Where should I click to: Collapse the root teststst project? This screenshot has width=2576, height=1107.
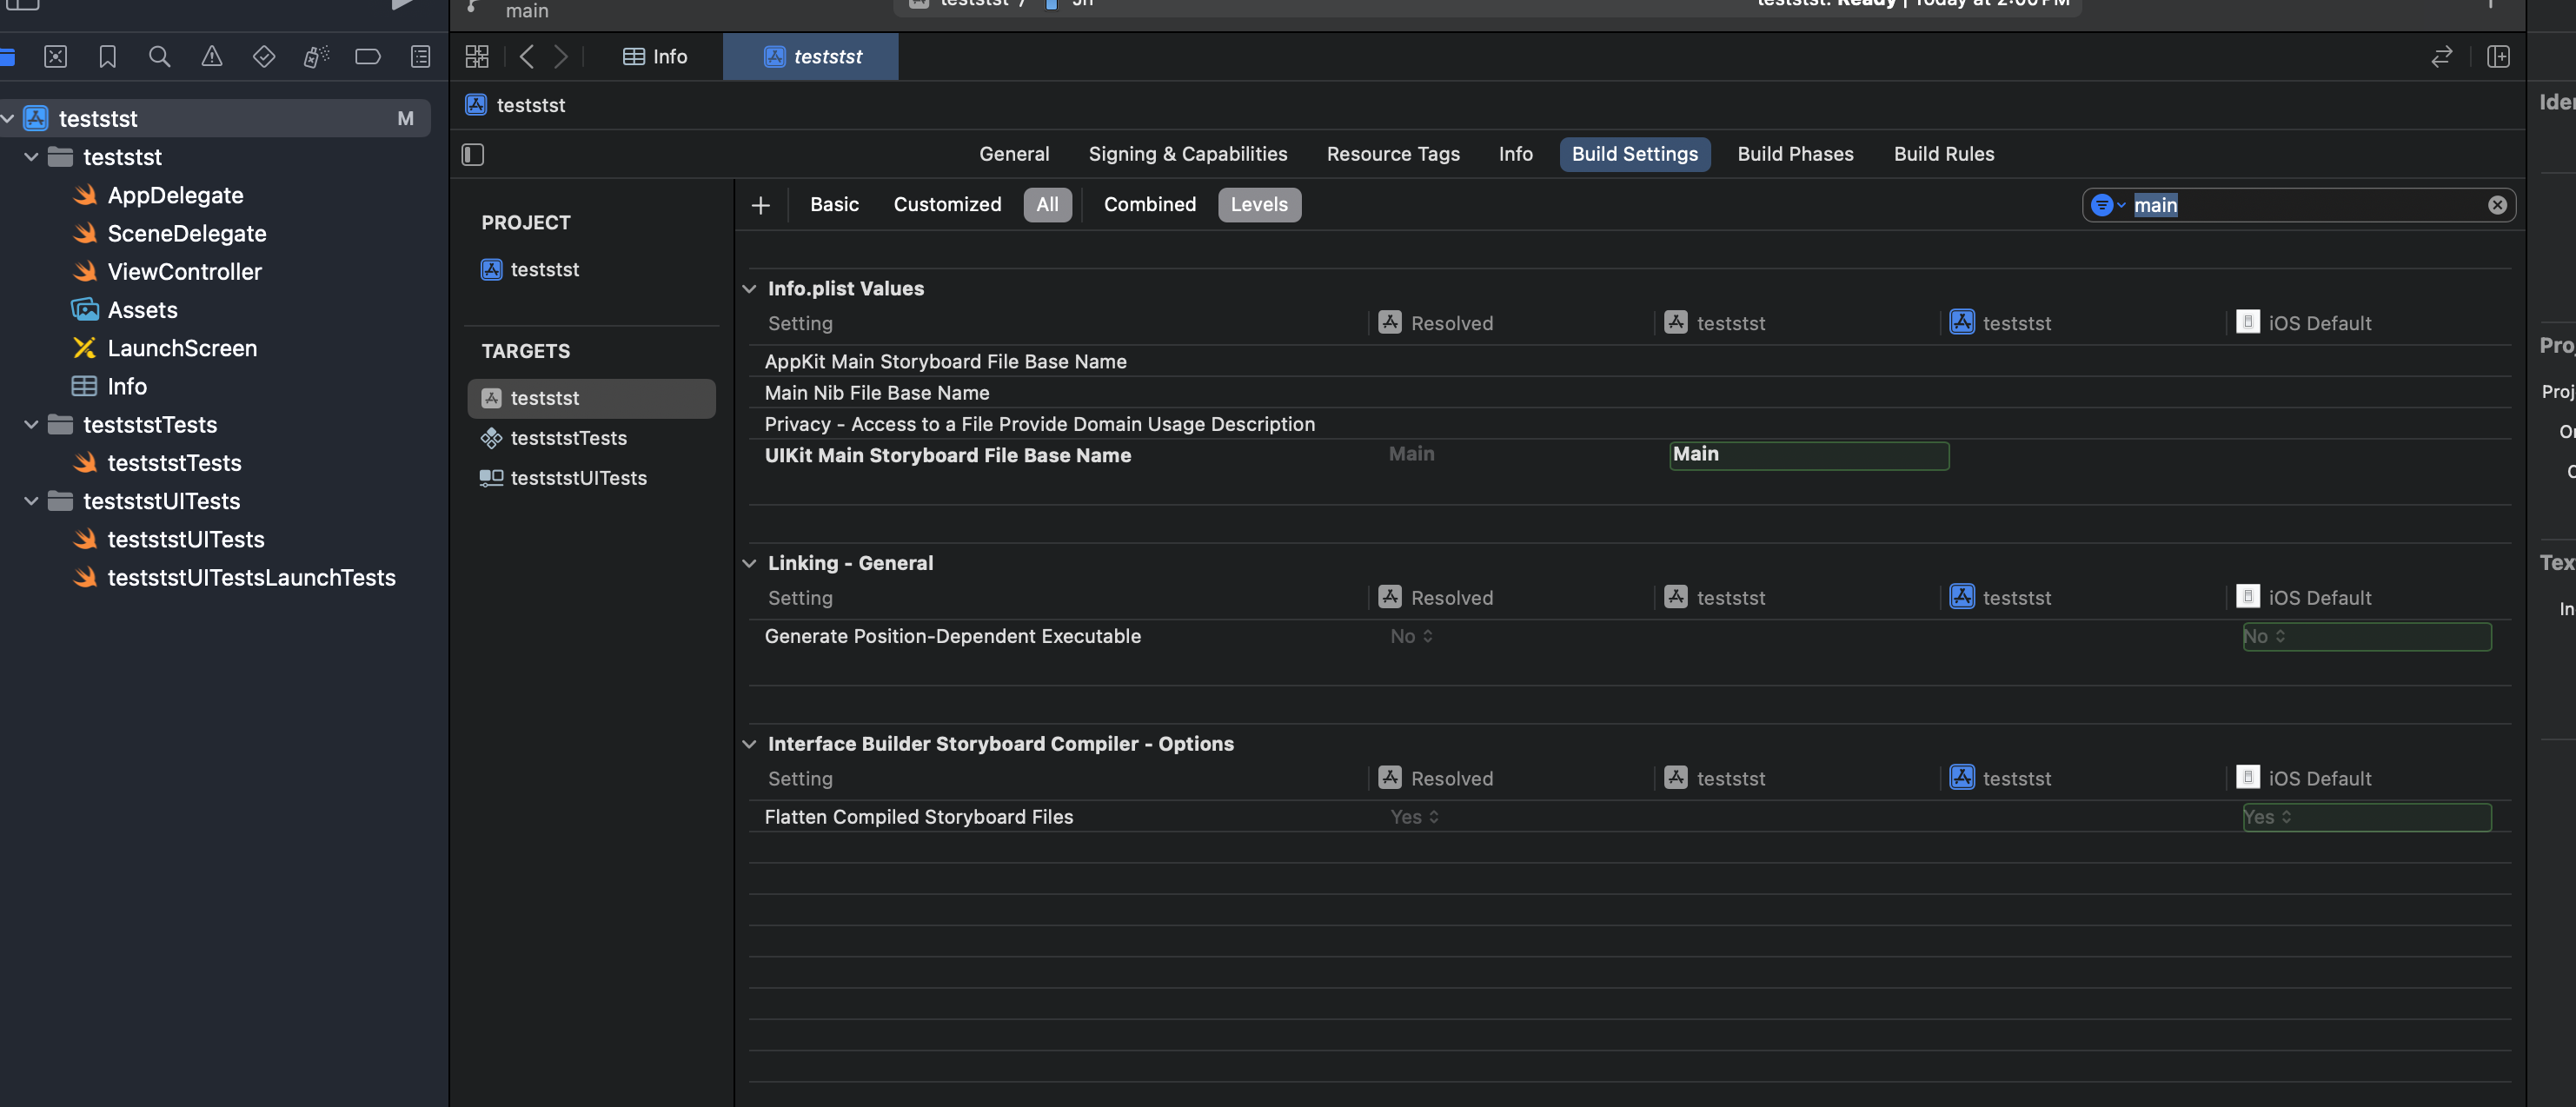8,118
